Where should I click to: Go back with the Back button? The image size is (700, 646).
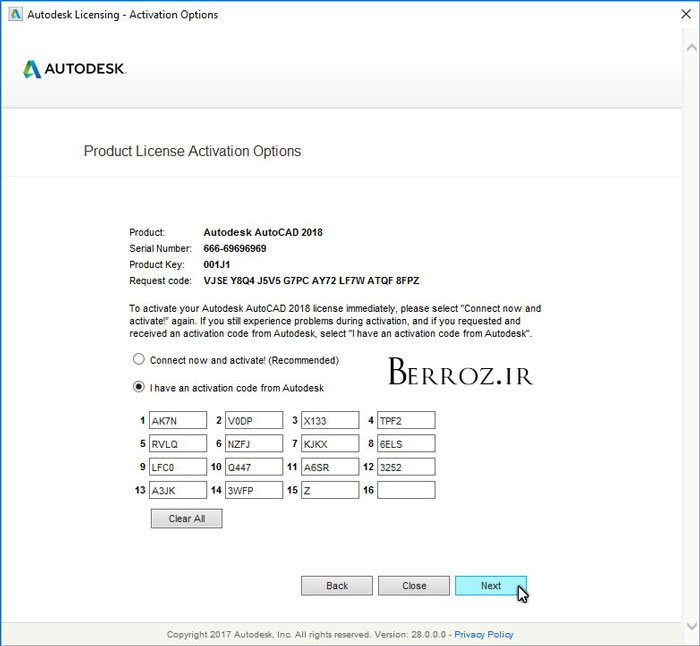(x=337, y=586)
